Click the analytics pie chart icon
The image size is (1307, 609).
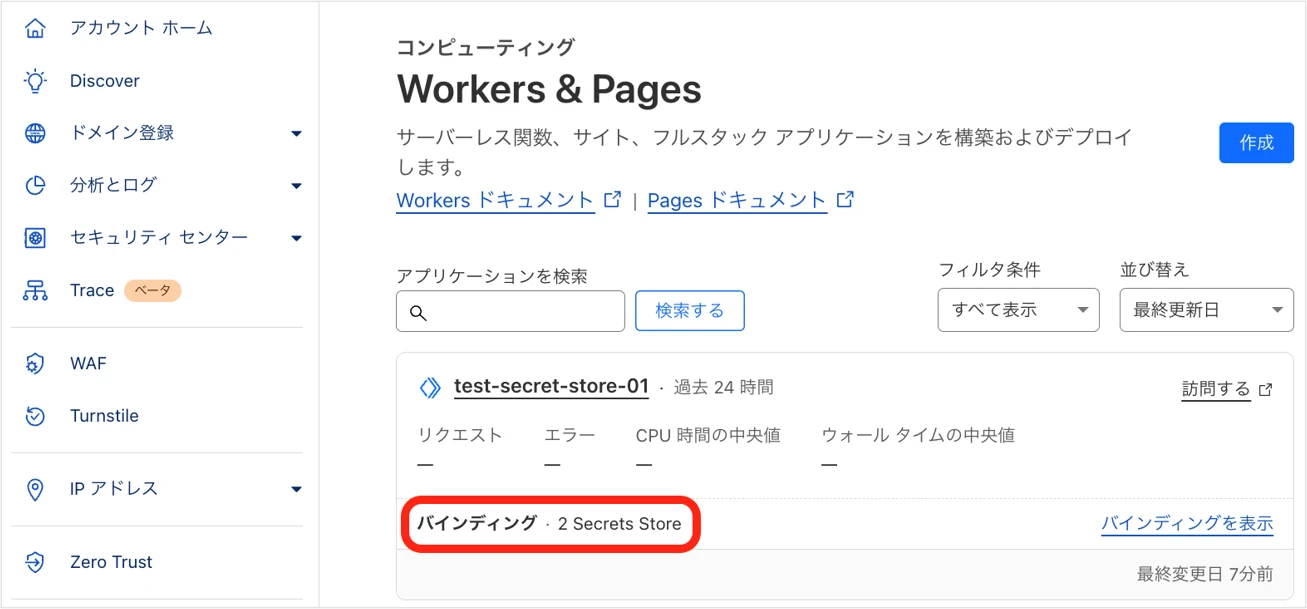tap(35, 185)
